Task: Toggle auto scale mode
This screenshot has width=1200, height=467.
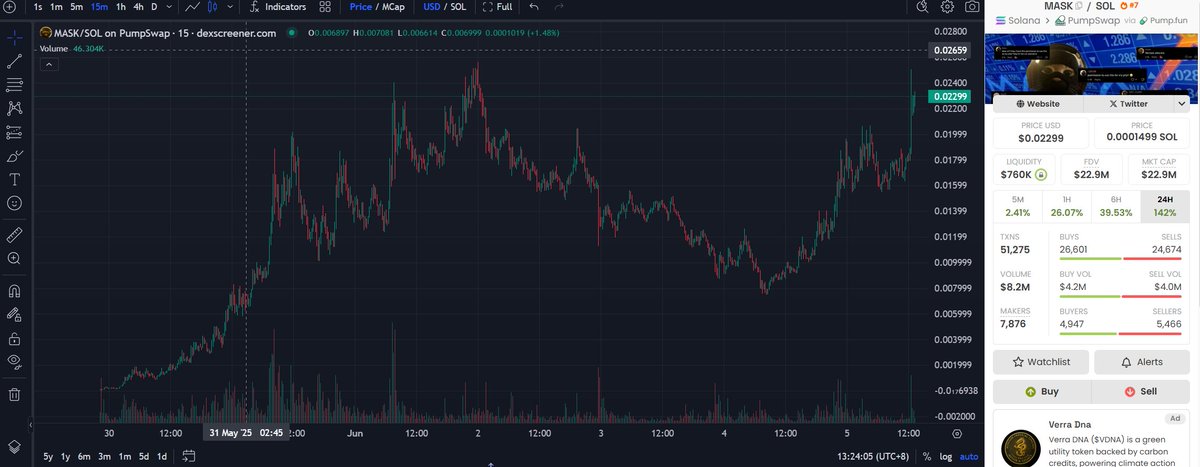Action: [x=967, y=457]
